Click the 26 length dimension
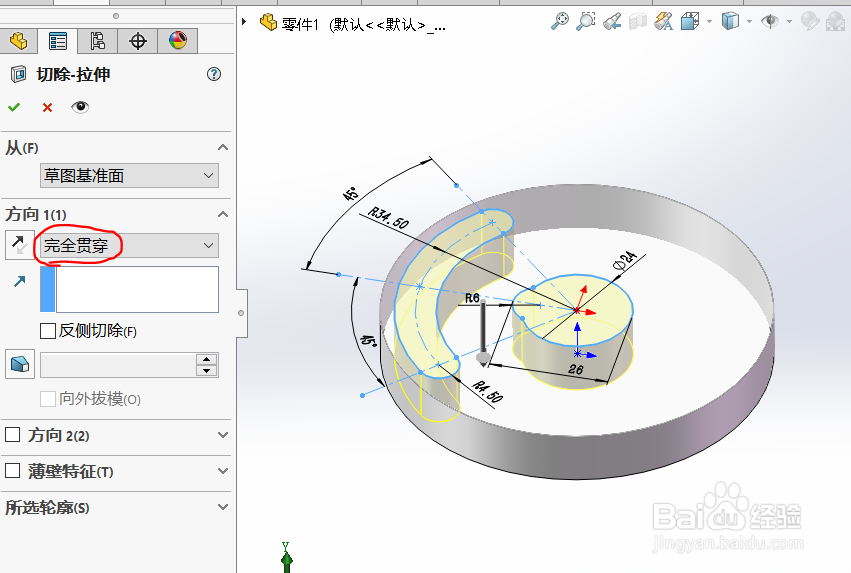Viewport: 851px width, 573px height. (575, 370)
